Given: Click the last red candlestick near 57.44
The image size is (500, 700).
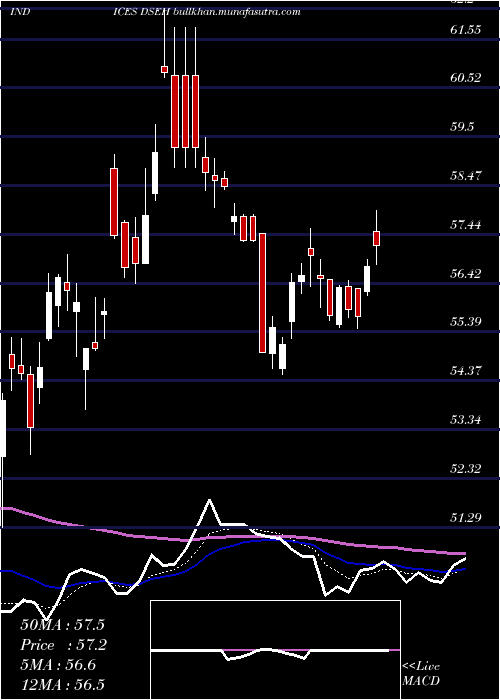Looking at the screenshot, I should [x=376, y=238].
